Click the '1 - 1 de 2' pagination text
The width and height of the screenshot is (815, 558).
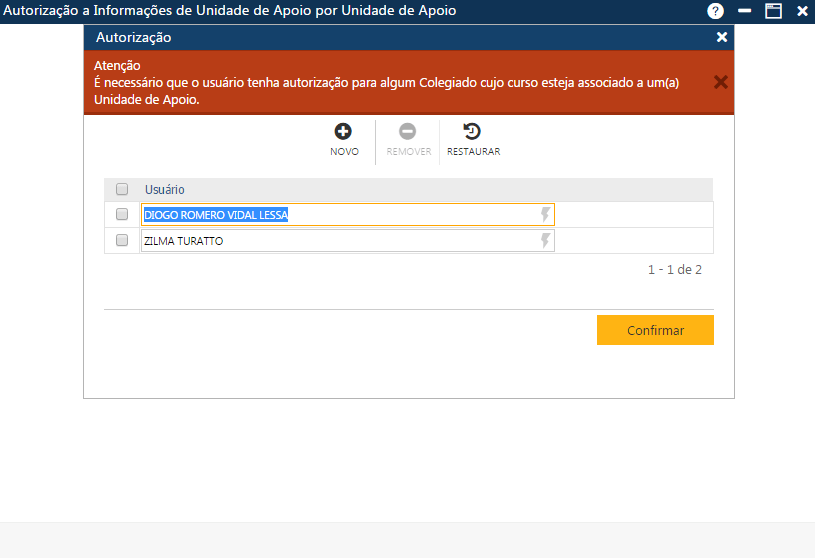tap(674, 270)
